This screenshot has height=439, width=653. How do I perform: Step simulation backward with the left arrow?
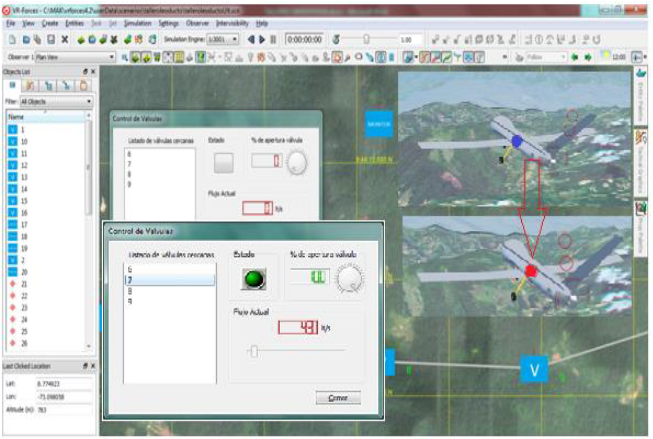click(251, 40)
